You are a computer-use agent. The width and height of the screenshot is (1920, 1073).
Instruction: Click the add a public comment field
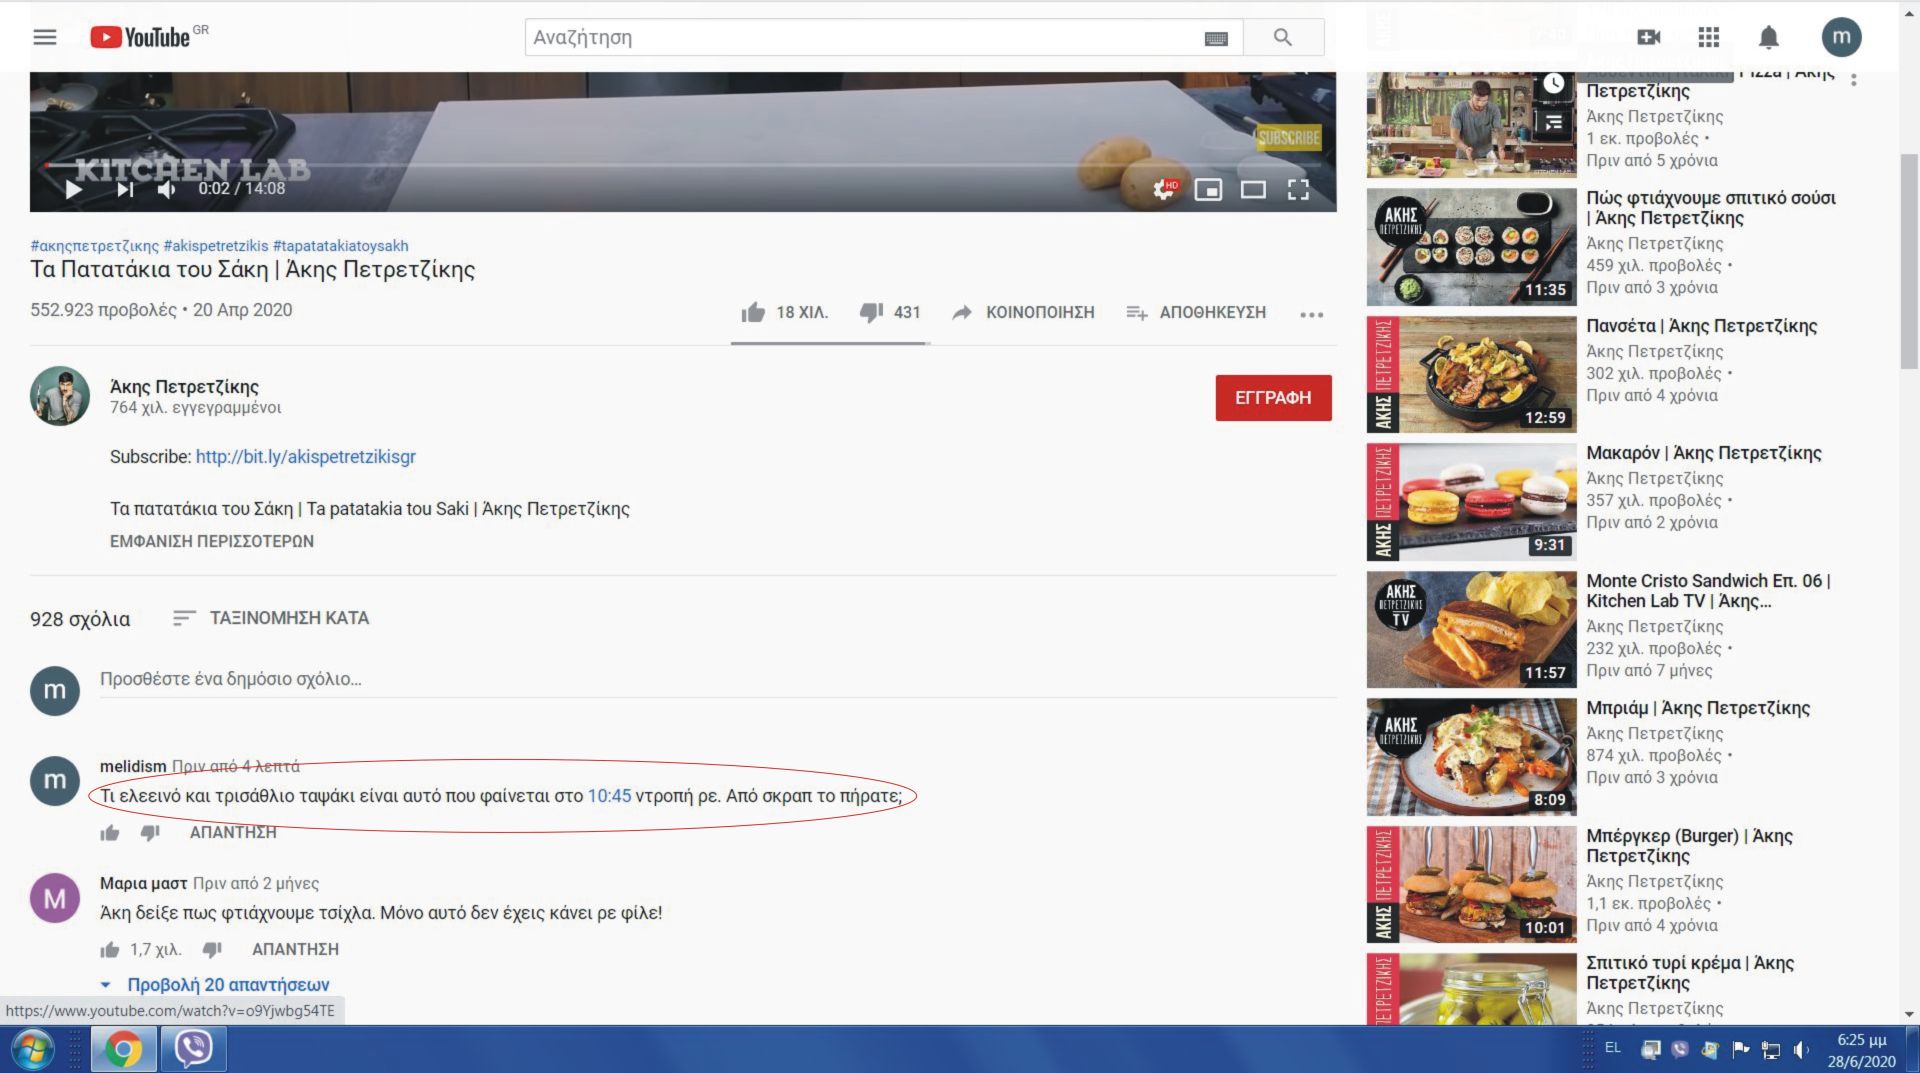[x=718, y=679]
